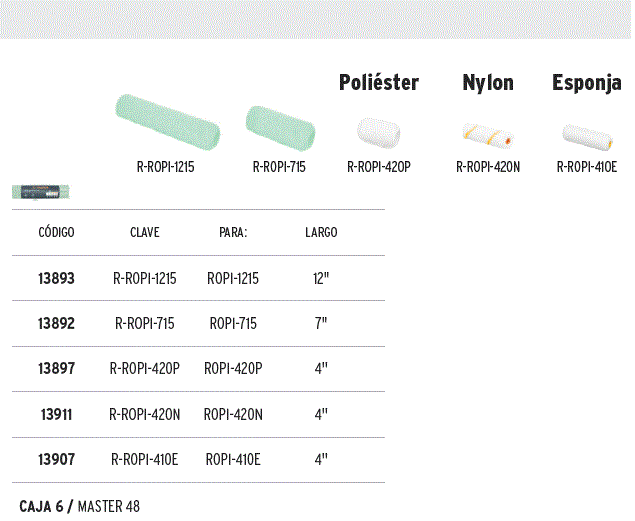Click the Poliéster heading

(379, 83)
